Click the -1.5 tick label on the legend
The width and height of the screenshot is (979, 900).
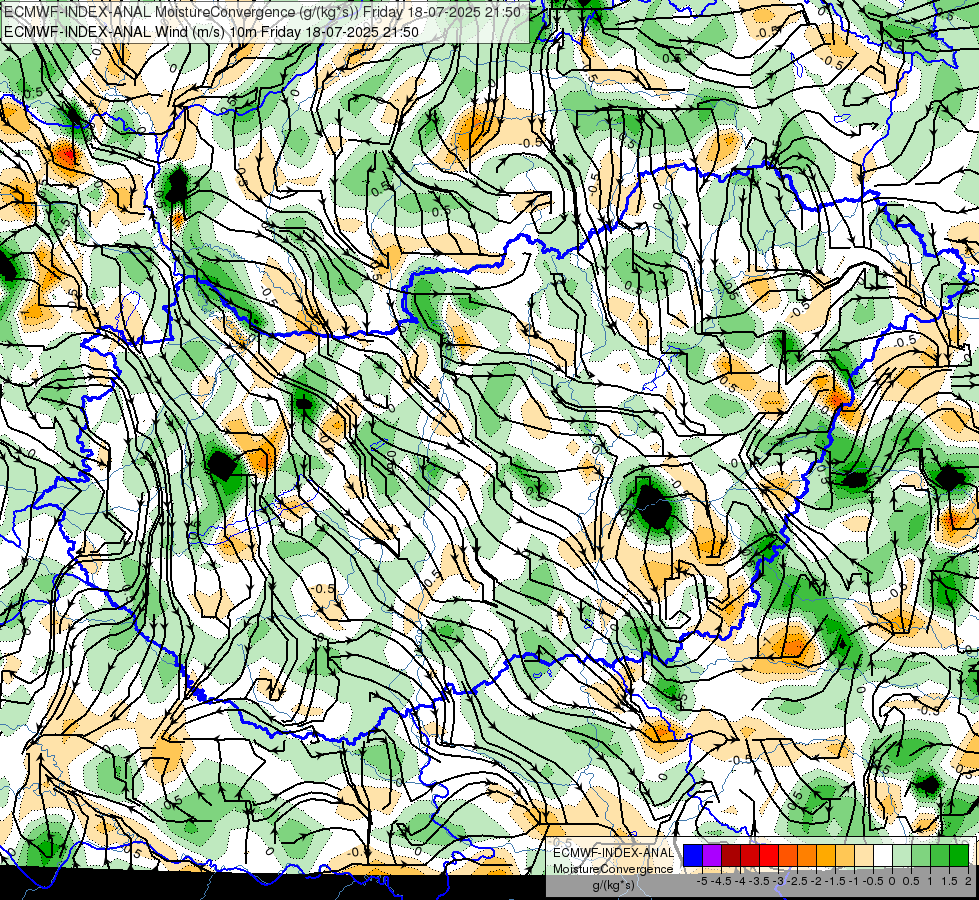pyautogui.click(x=835, y=881)
